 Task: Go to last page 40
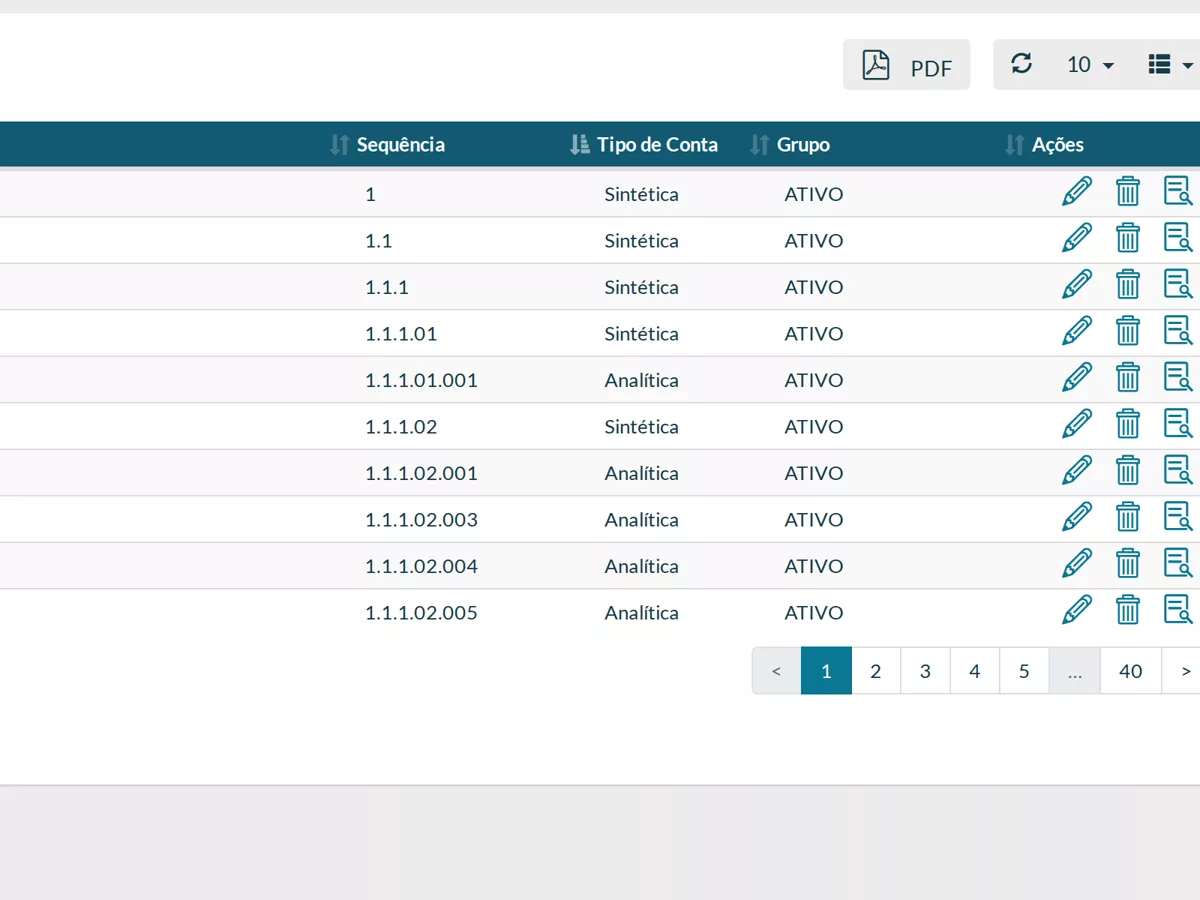pos(1131,671)
